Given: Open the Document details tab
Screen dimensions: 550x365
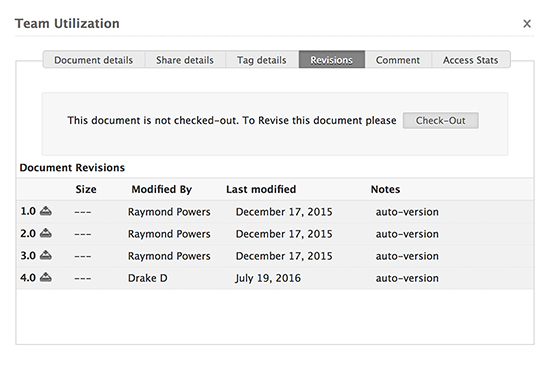Looking at the screenshot, I should [94, 60].
